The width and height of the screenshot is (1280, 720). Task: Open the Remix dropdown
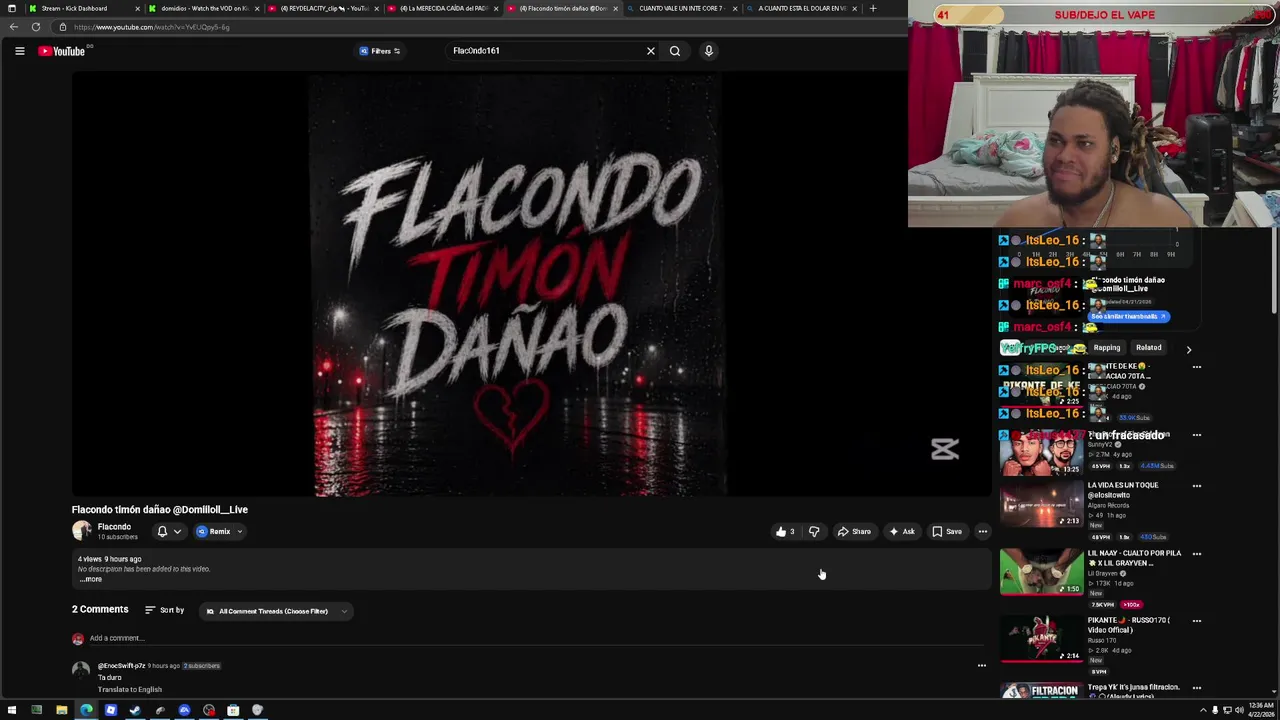[x=220, y=532]
